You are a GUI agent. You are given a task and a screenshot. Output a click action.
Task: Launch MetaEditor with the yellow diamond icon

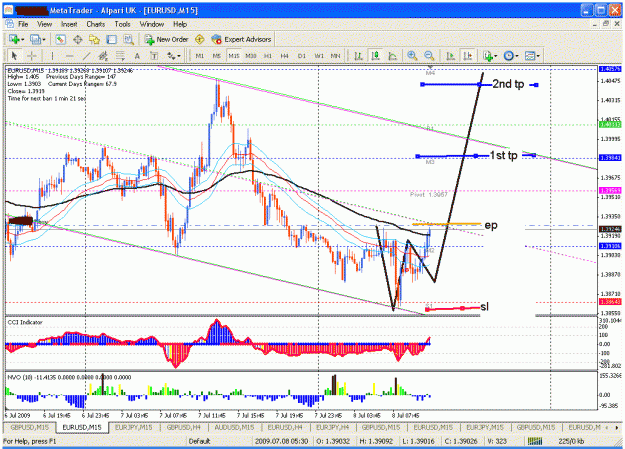(x=199, y=39)
